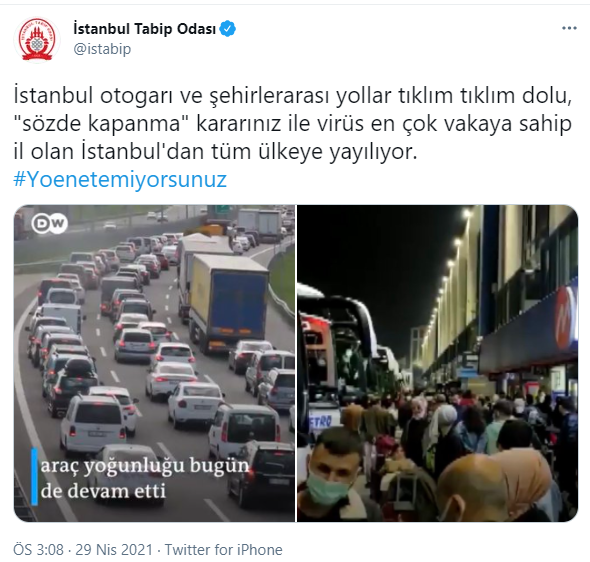Click the DW logo on the left image
The width and height of the screenshot is (590, 562).
(49, 223)
